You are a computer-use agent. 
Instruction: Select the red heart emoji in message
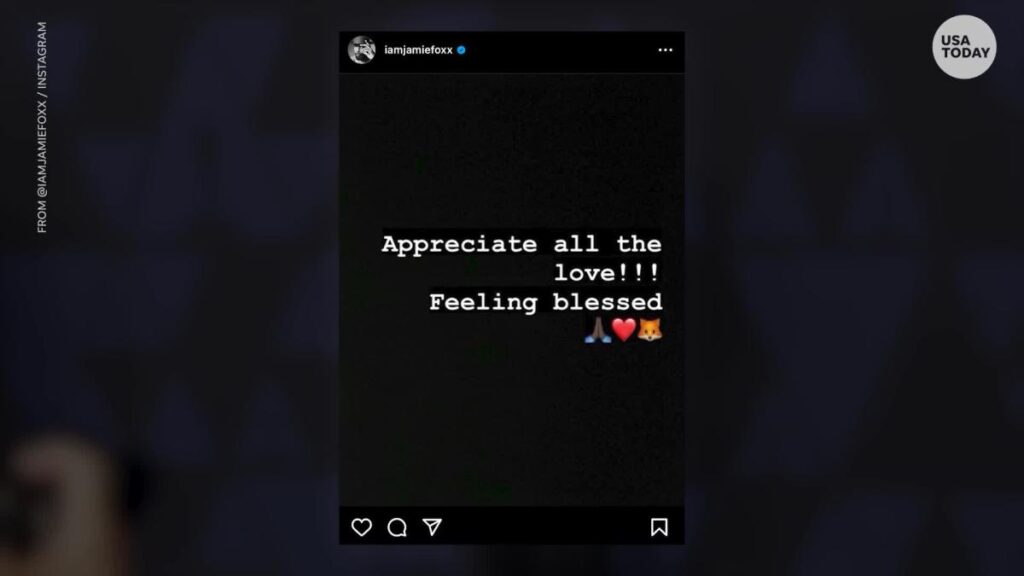[624, 330]
